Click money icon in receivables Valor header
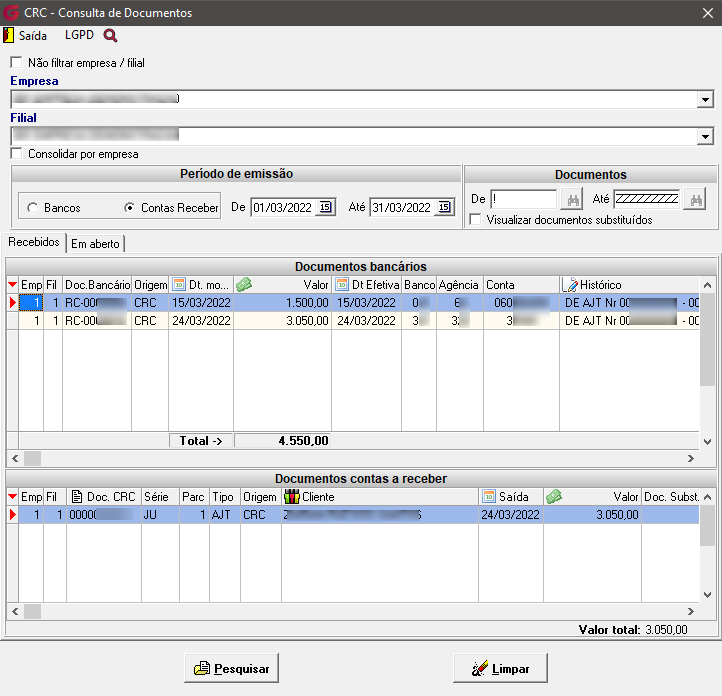This screenshot has width=722, height=696. tap(553, 497)
